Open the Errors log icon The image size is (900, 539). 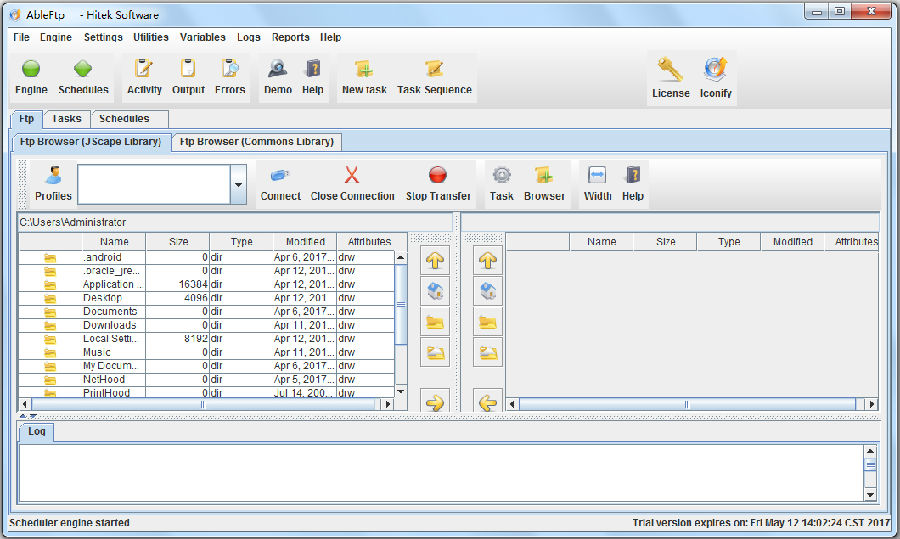pos(230,68)
